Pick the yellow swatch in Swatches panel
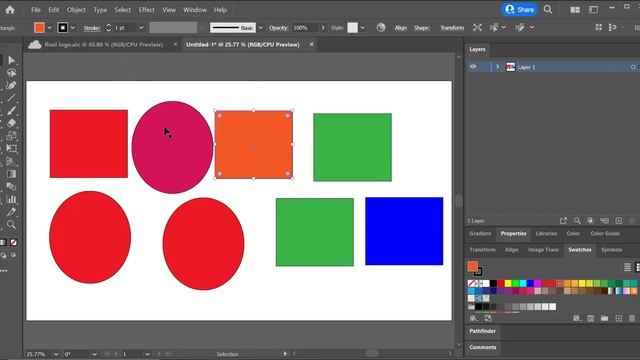640x360 pixels. pos(508,283)
